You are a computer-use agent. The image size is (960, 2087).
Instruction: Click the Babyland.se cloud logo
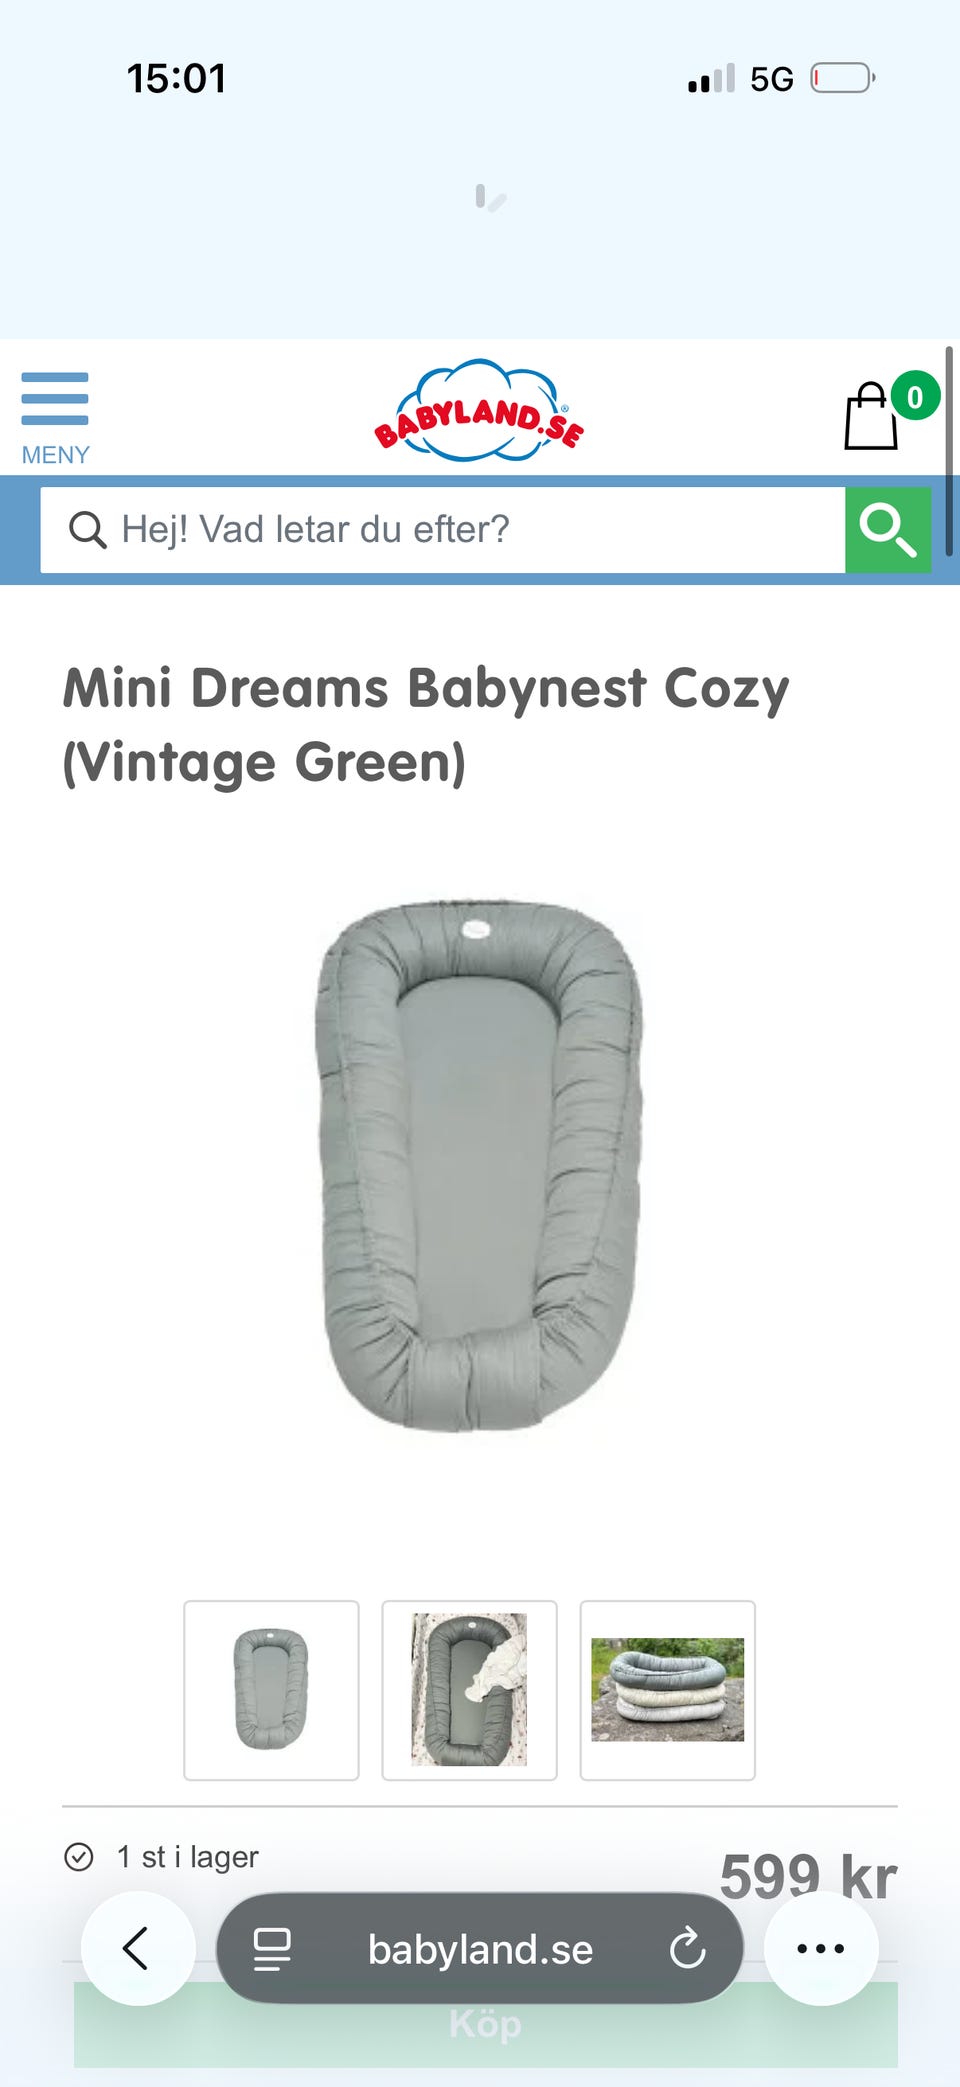pos(479,412)
